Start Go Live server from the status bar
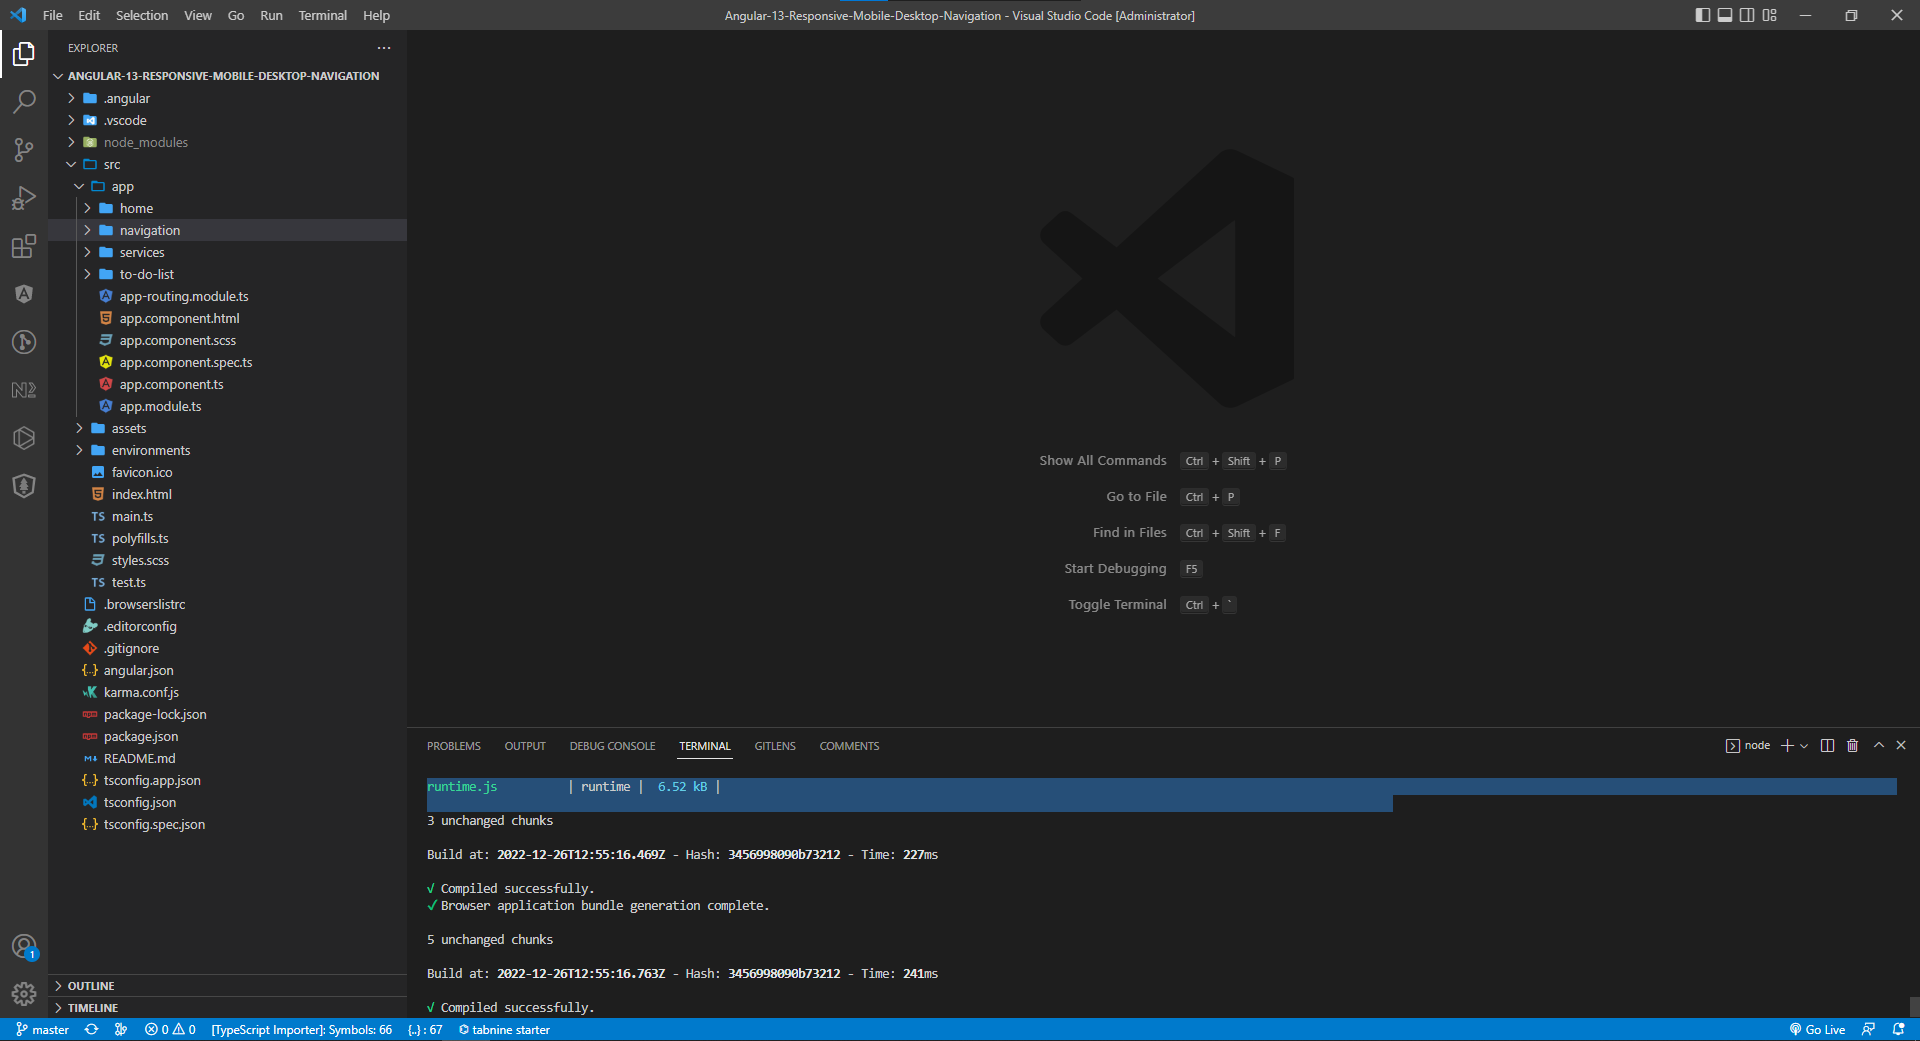 pyautogui.click(x=1816, y=1029)
